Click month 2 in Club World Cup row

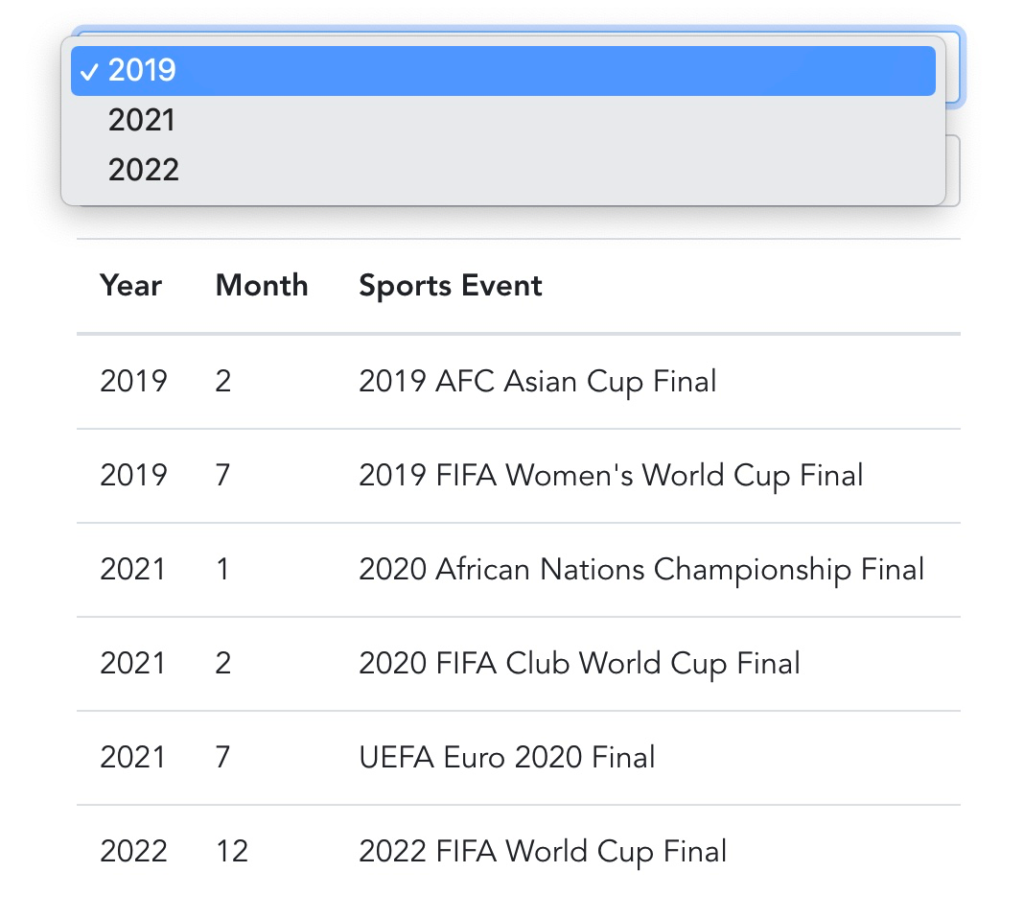(x=223, y=663)
